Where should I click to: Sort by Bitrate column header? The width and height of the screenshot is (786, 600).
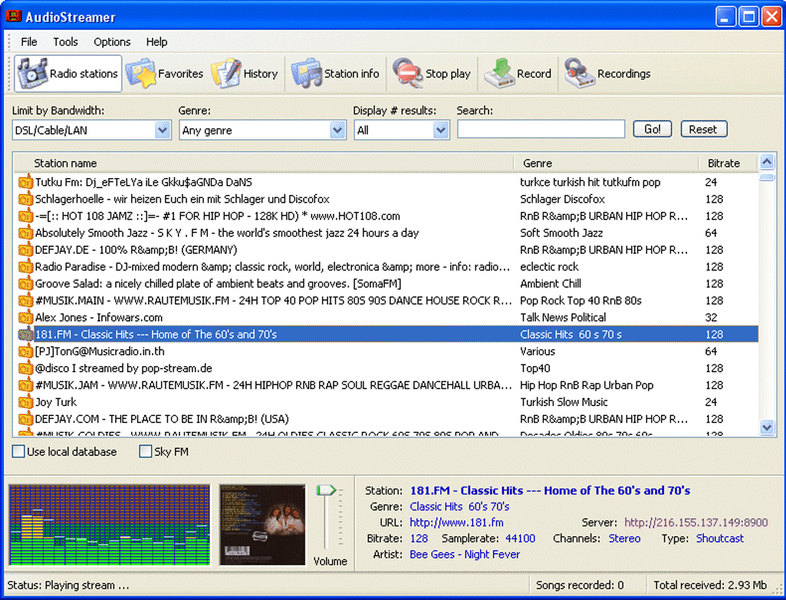[728, 163]
